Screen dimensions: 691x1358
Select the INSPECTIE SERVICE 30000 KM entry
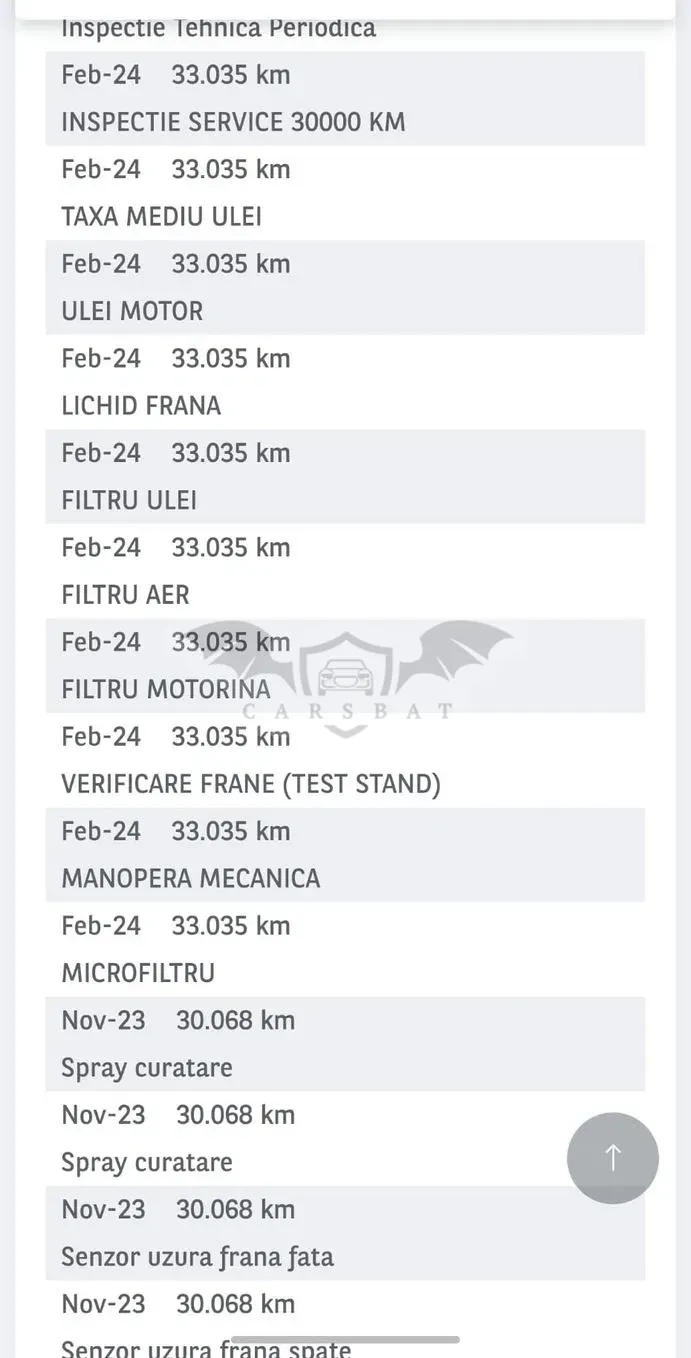(x=345, y=98)
